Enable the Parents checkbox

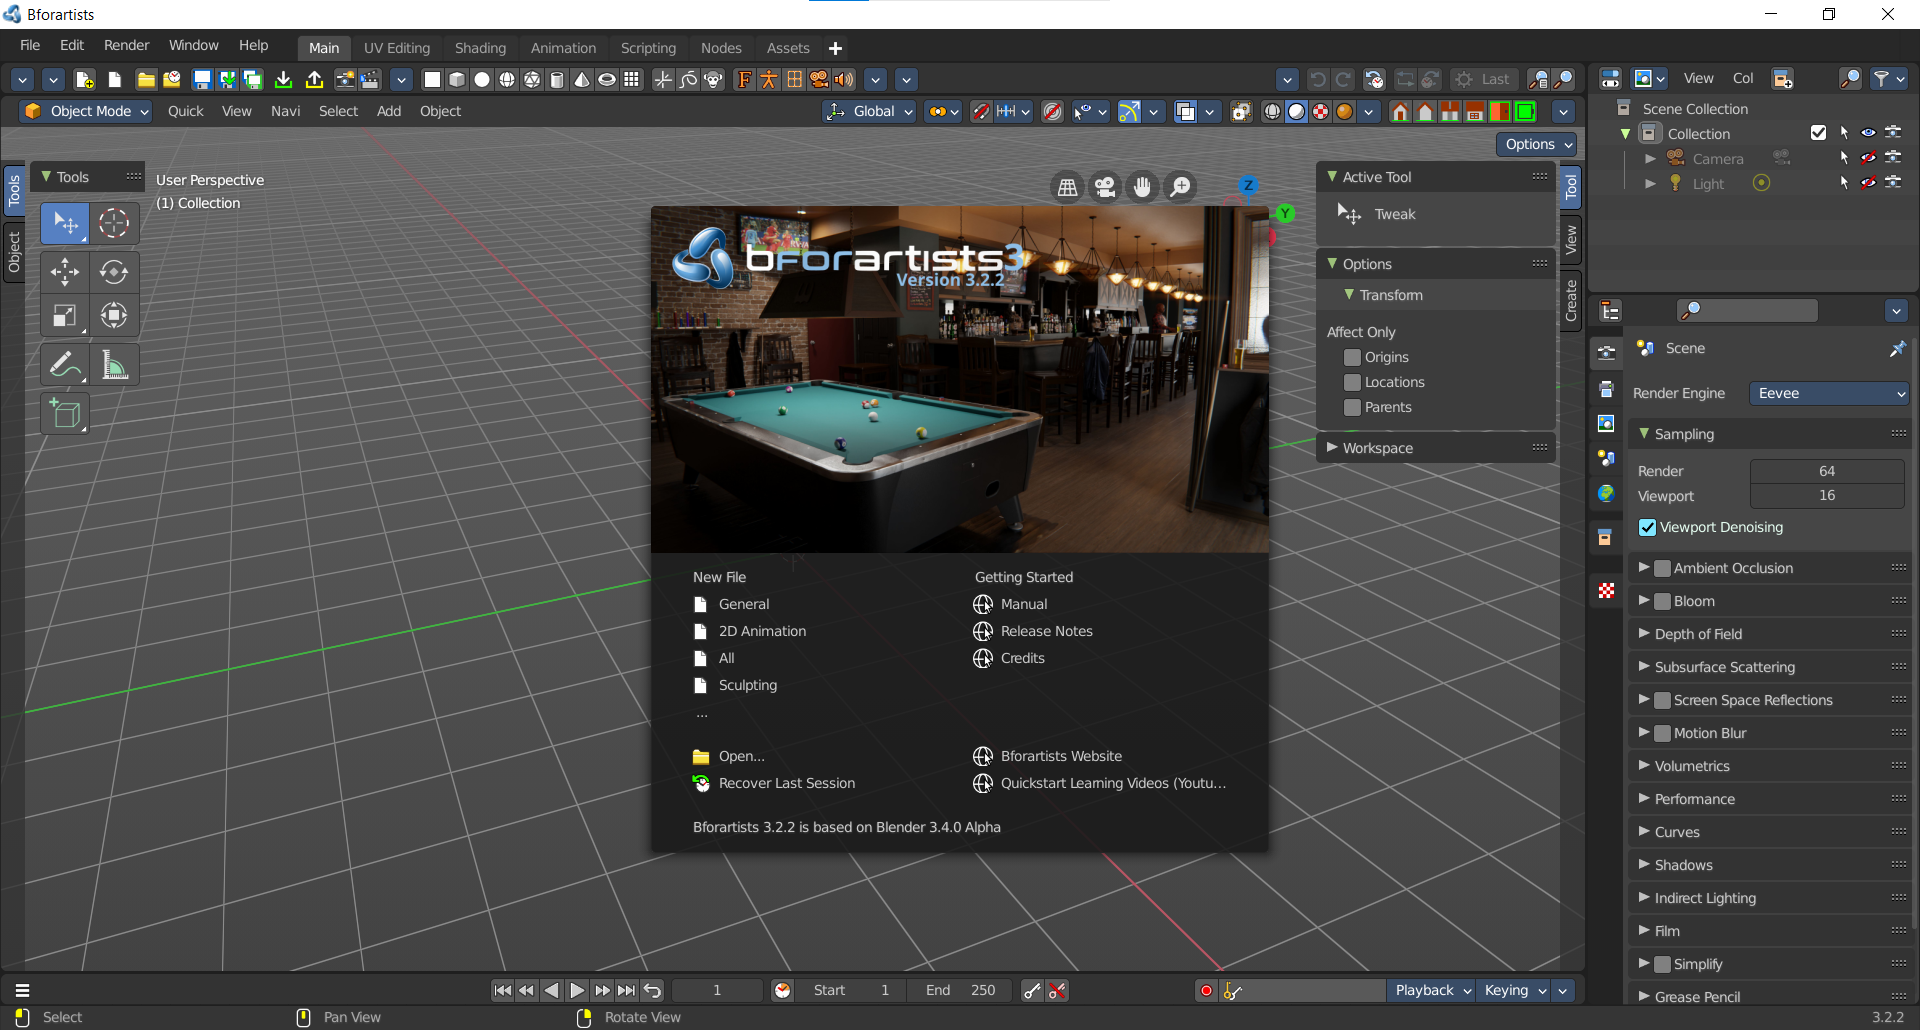point(1352,407)
